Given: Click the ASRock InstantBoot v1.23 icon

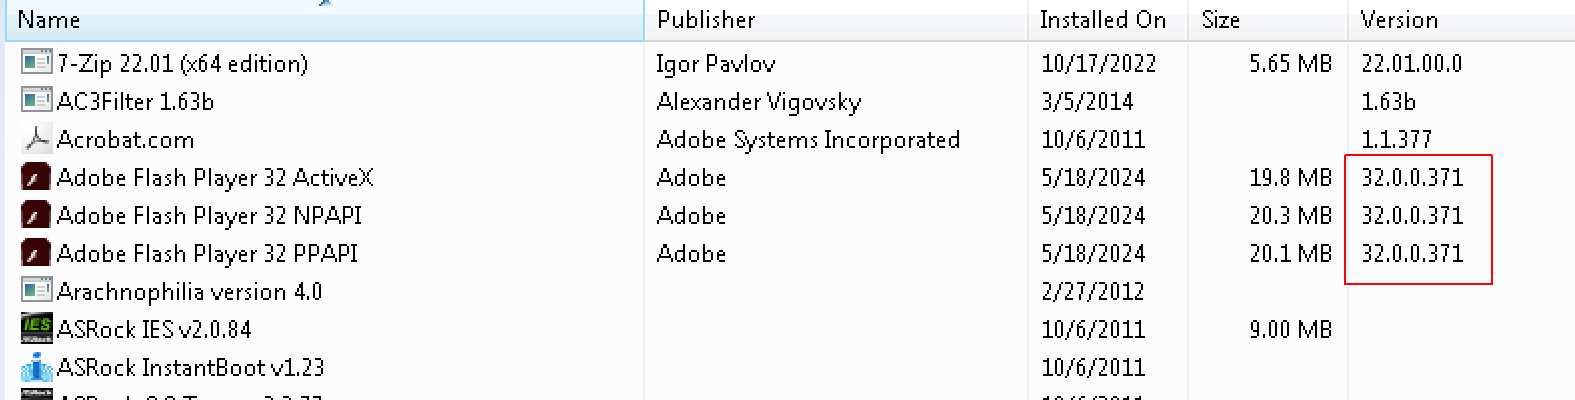Looking at the screenshot, I should (x=37, y=367).
